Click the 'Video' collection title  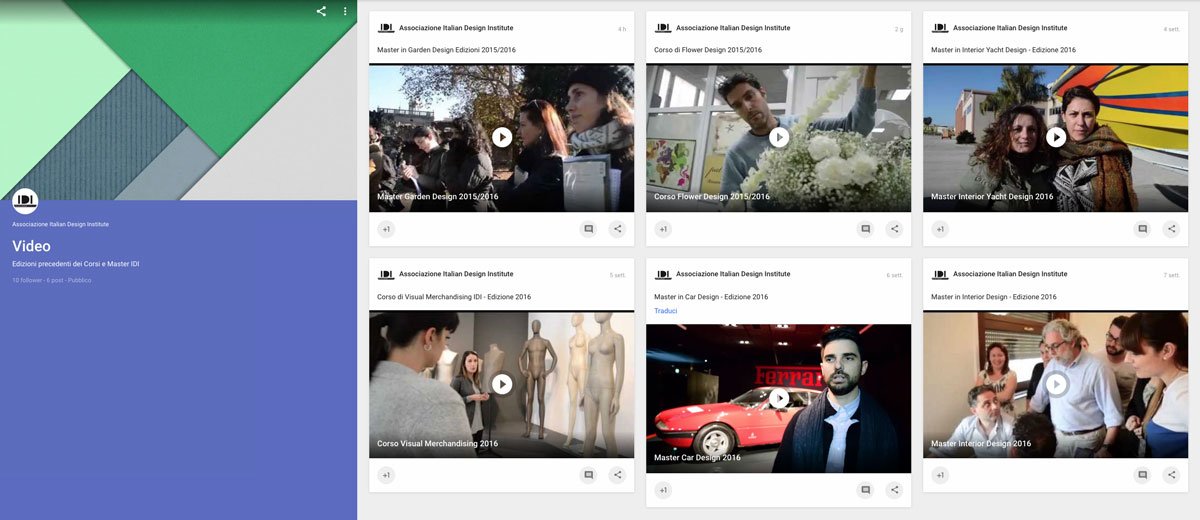(x=31, y=246)
